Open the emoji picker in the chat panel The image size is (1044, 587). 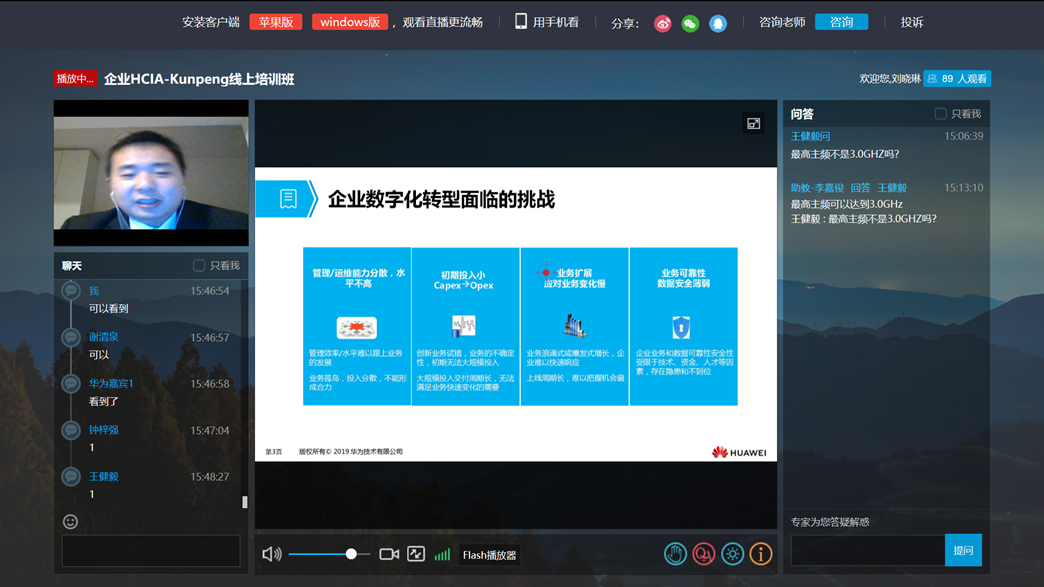pyautogui.click(x=68, y=521)
